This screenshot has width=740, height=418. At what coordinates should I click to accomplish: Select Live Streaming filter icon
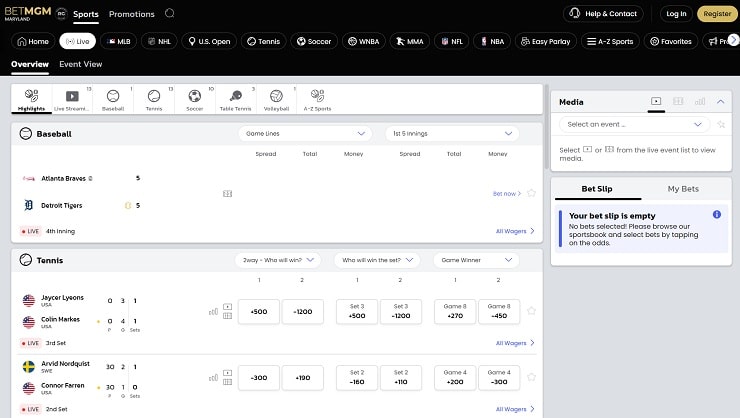coord(72,100)
